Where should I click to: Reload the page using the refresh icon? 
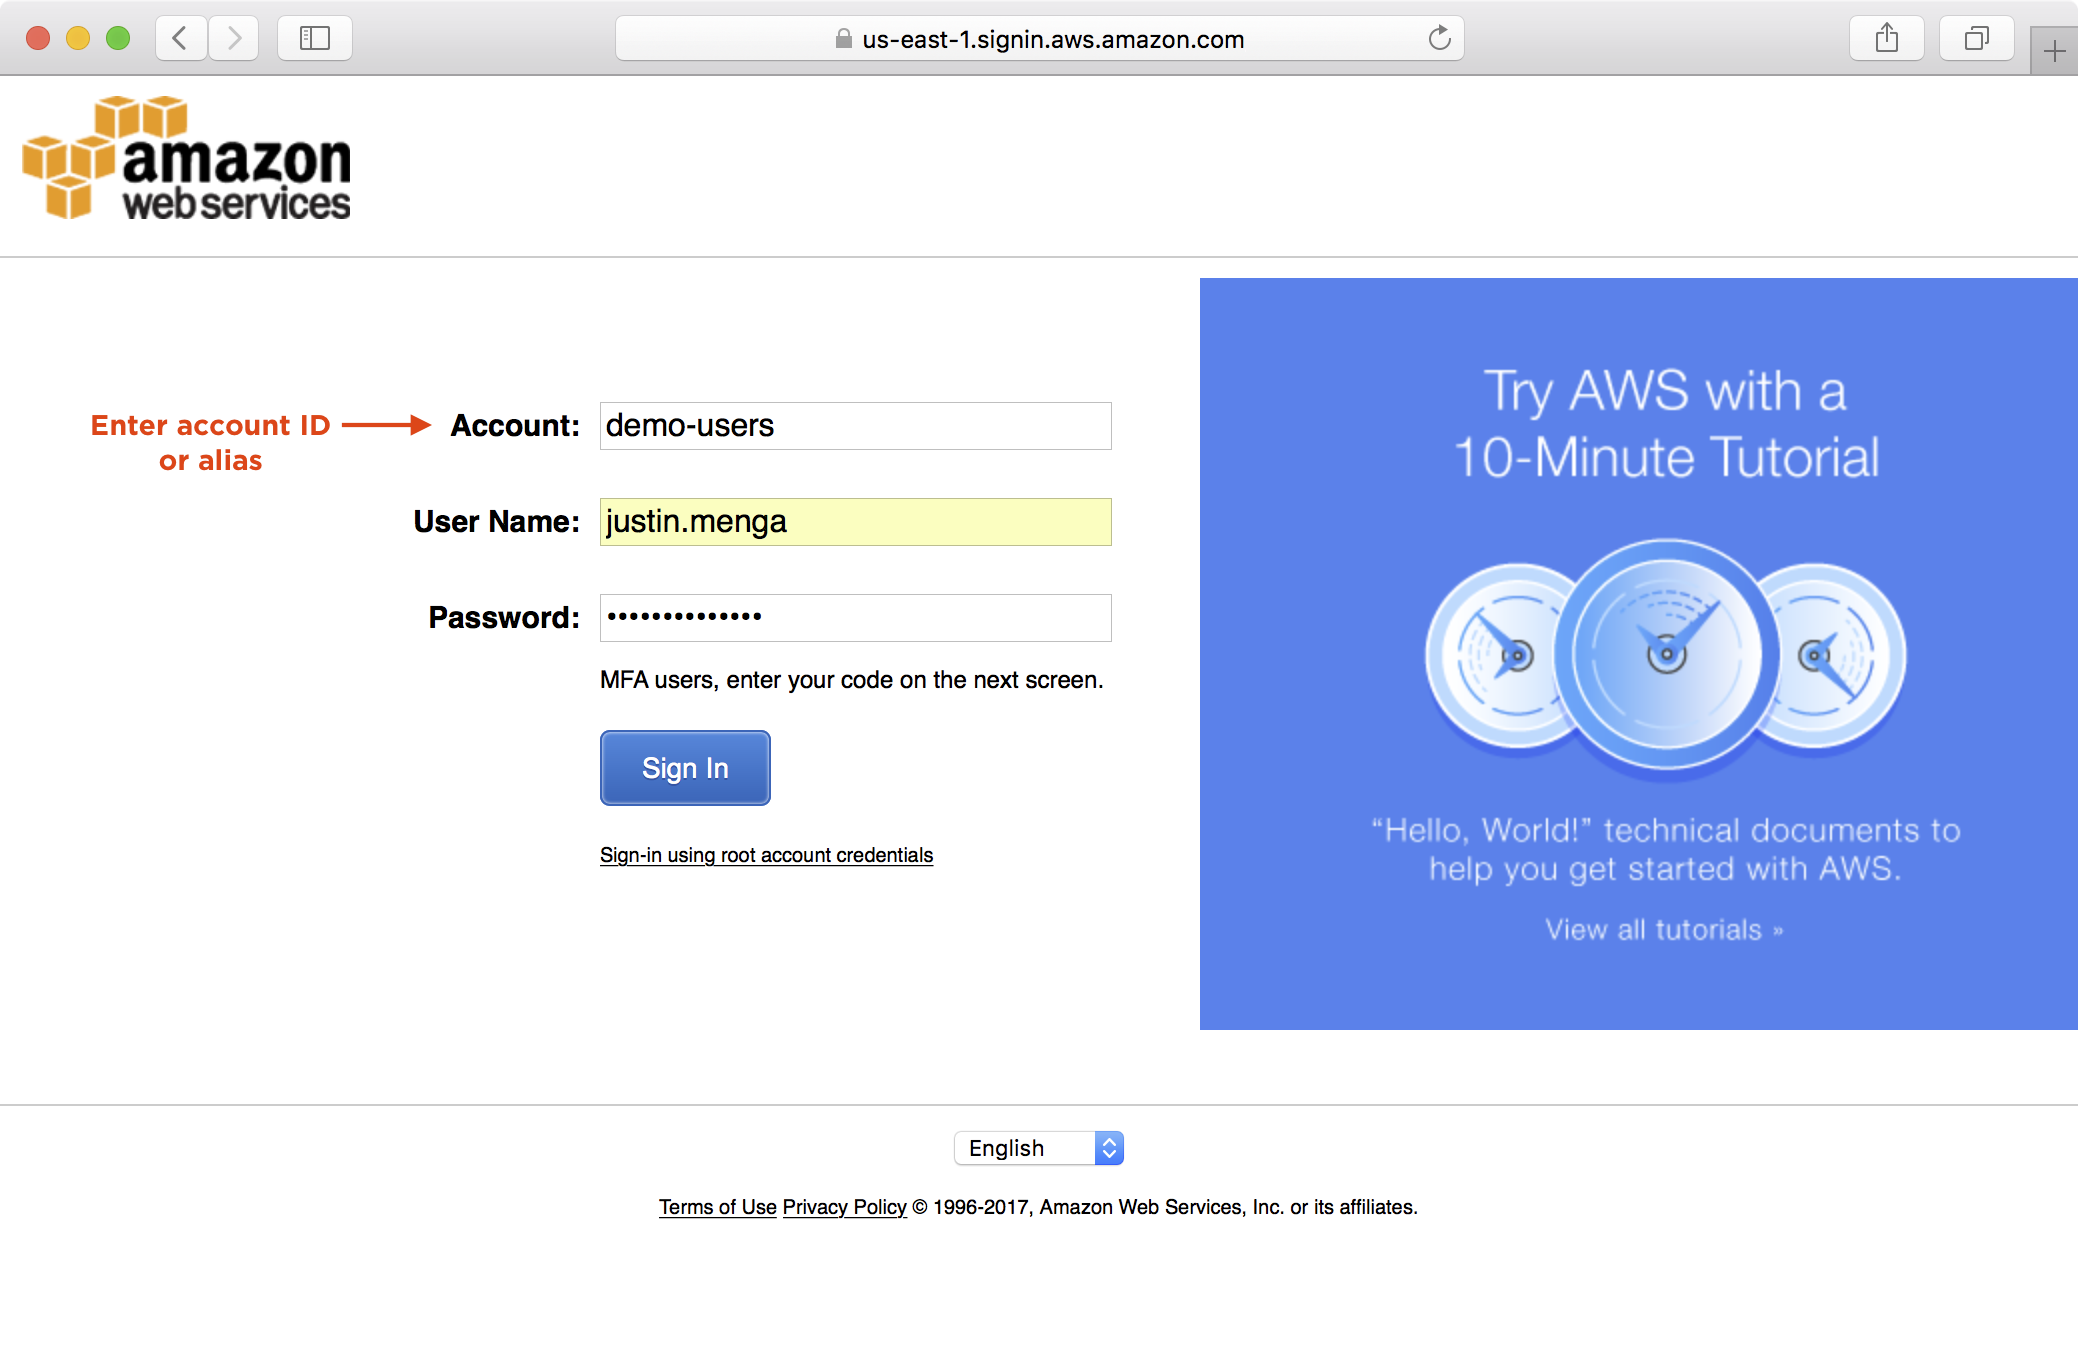click(x=1439, y=39)
